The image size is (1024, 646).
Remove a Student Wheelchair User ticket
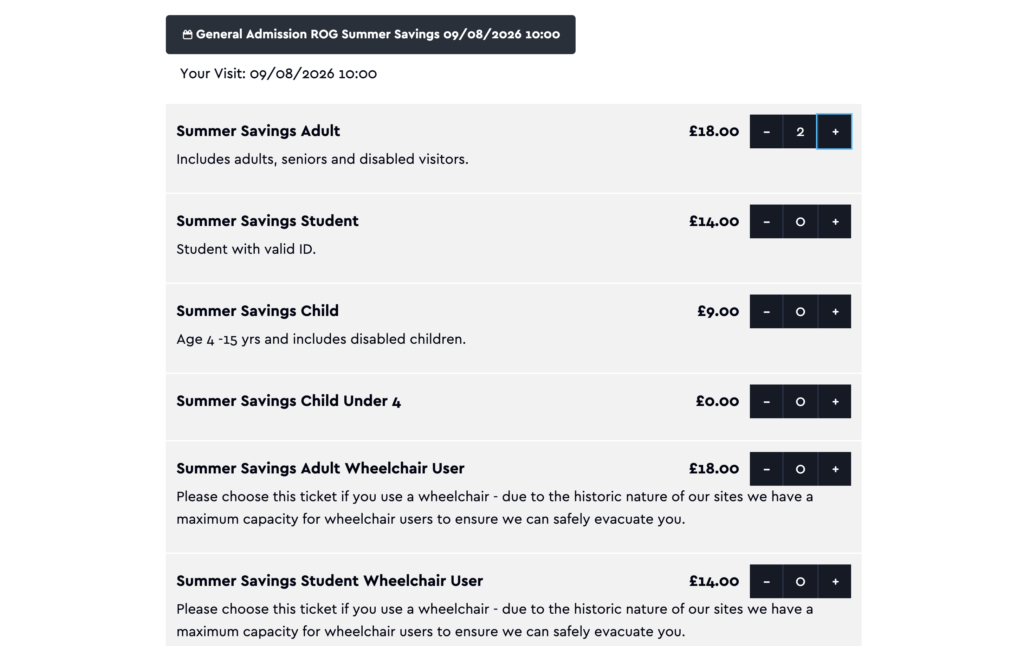click(766, 581)
